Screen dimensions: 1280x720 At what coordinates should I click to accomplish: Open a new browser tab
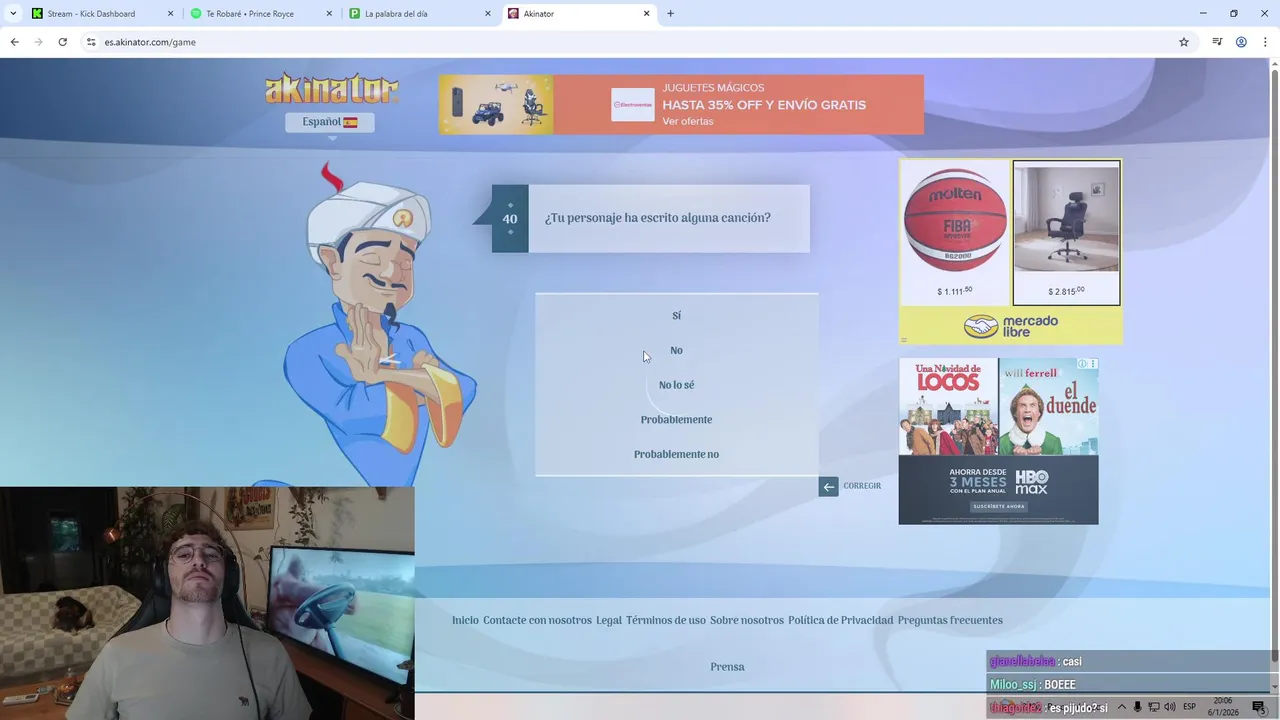point(670,14)
